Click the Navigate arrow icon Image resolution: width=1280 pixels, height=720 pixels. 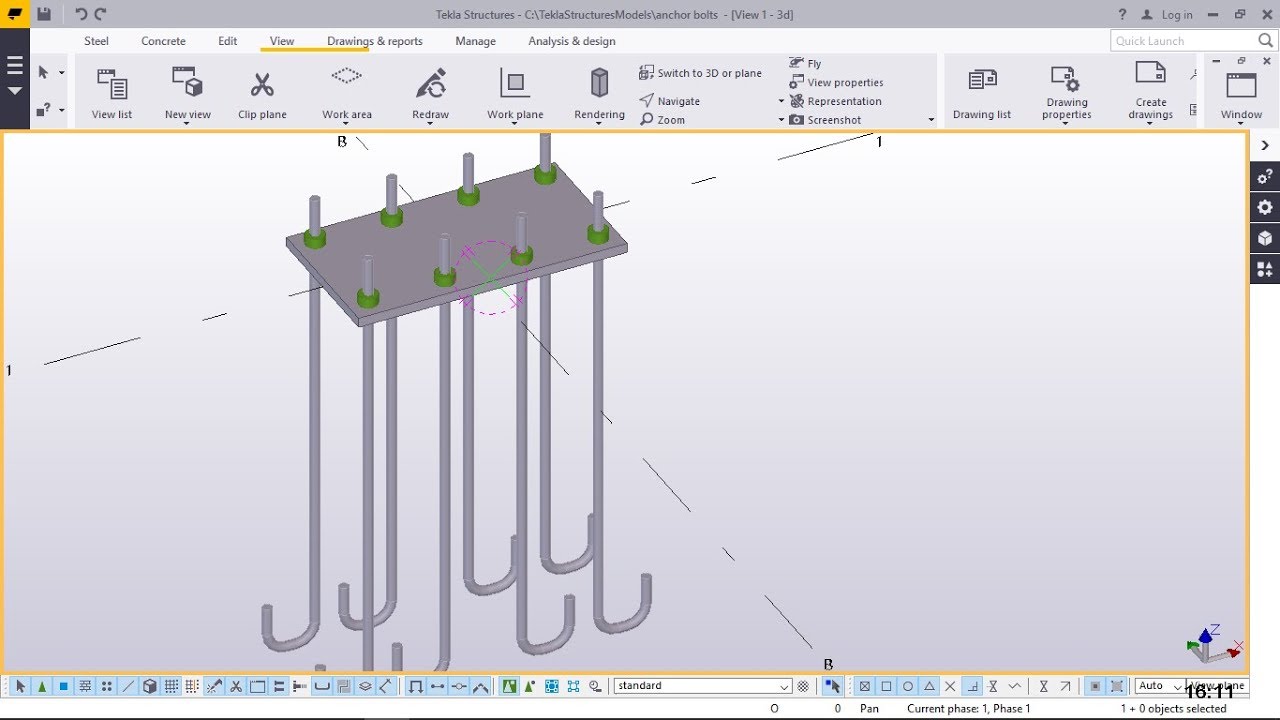point(647,101)
